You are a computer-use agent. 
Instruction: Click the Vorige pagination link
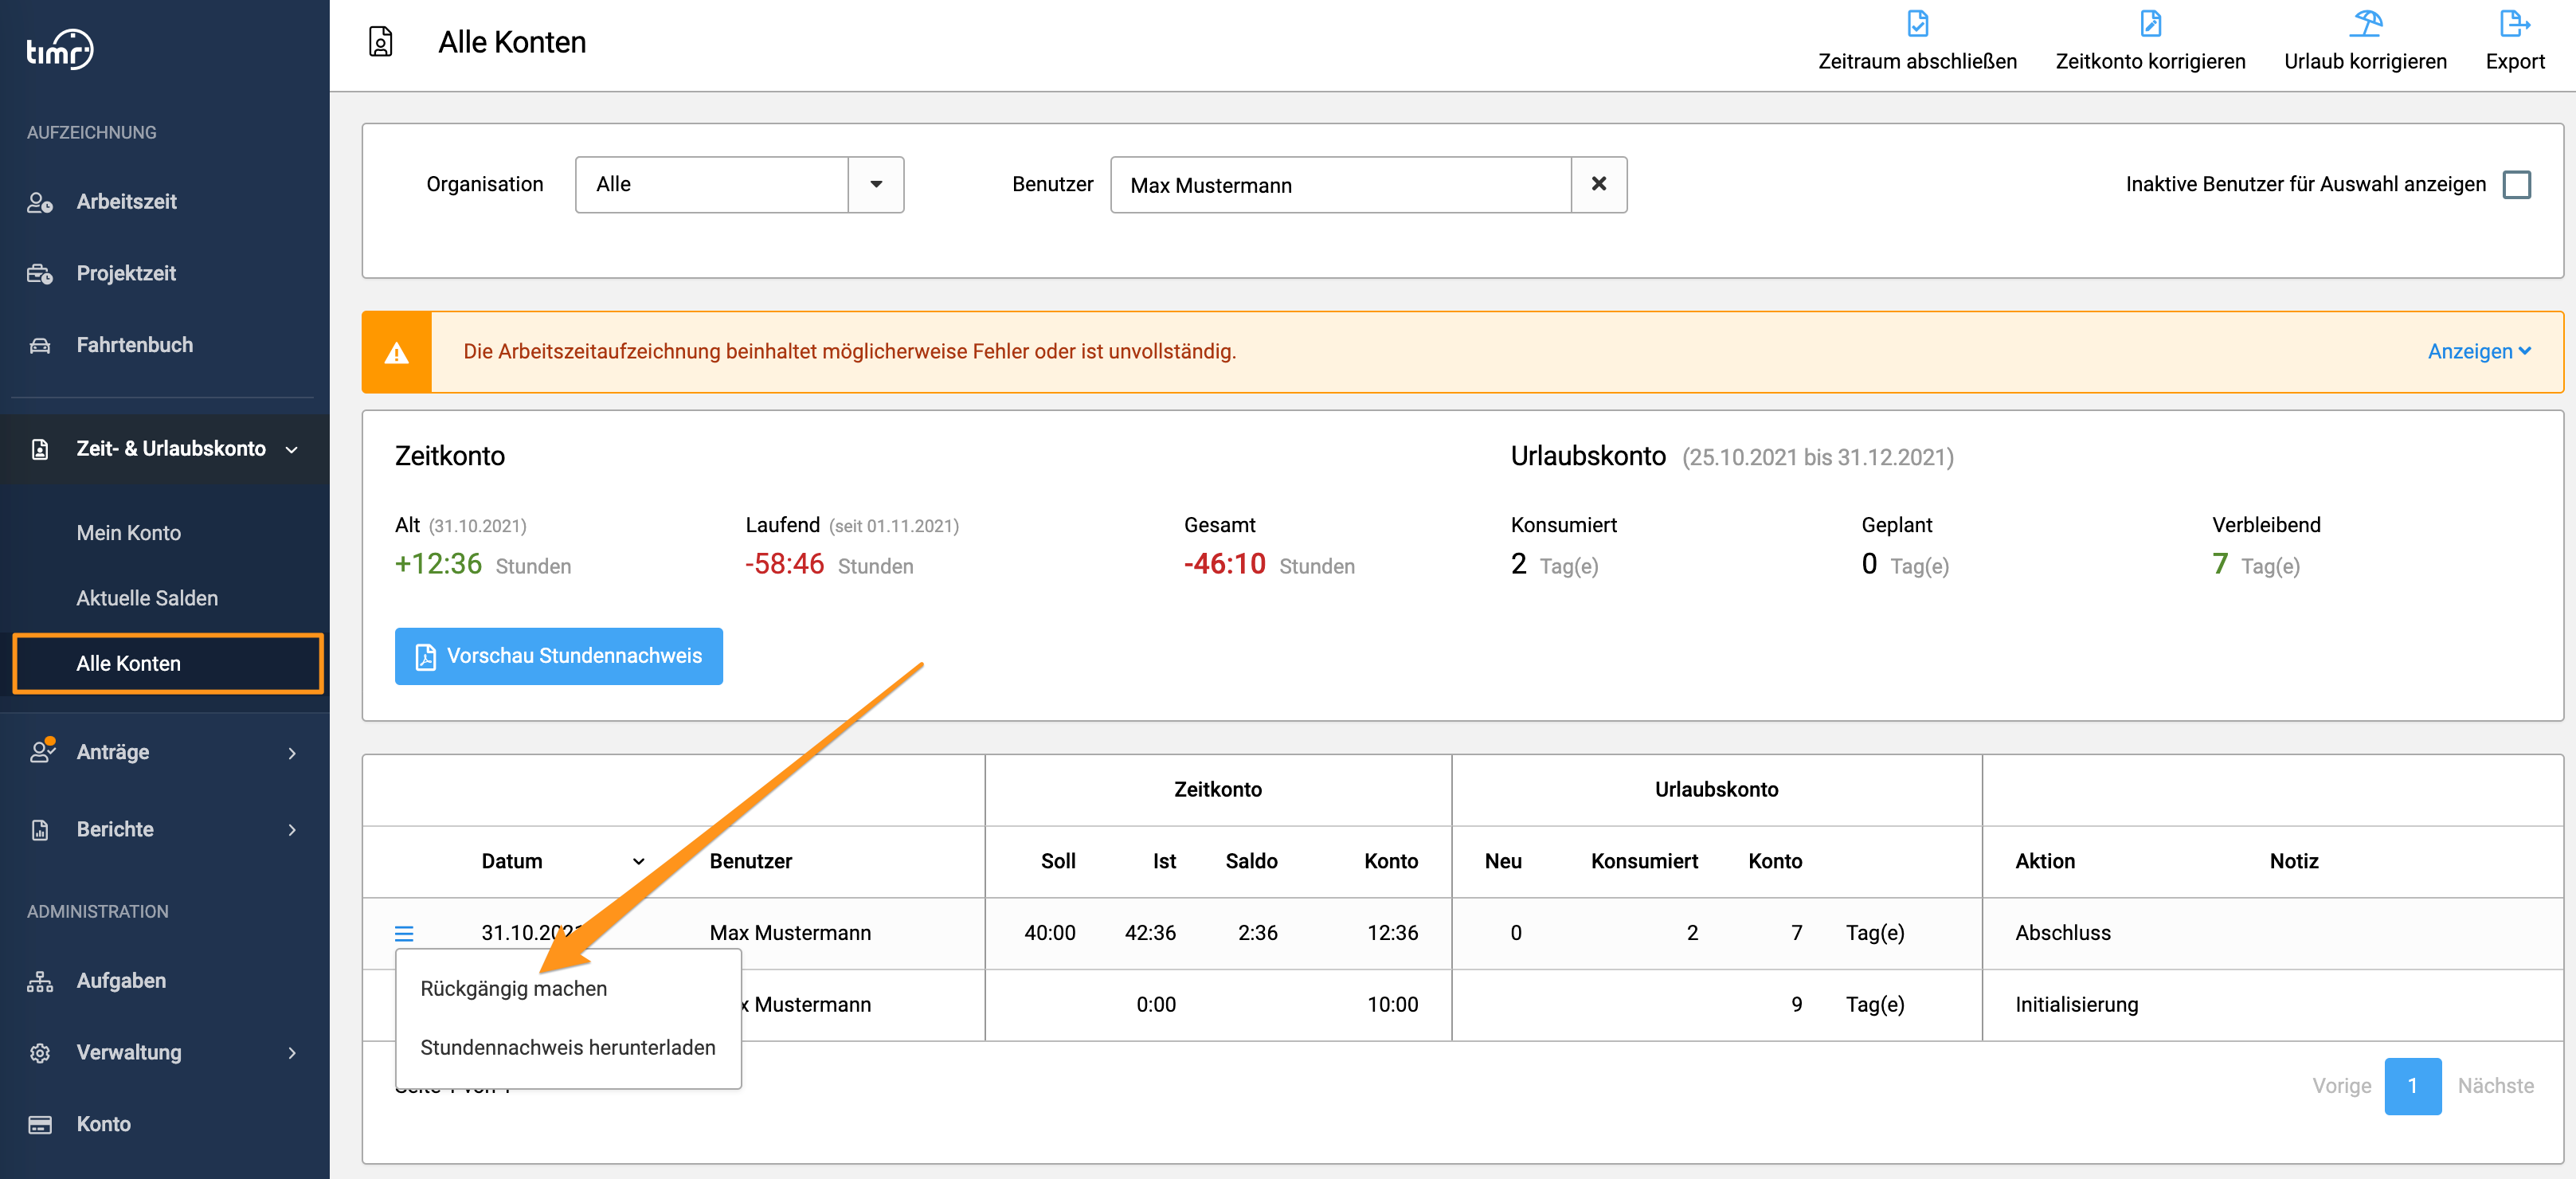(x=2341, y=1086)
